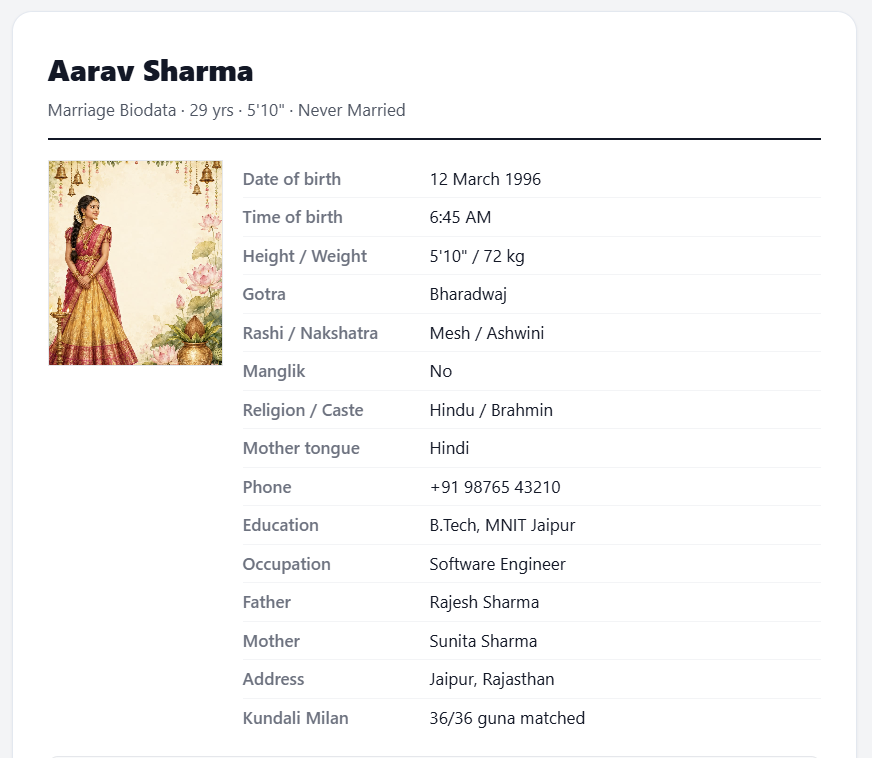Image resolution: width=872 pixels, height=758 pixels.
Task: Select the Rajesh Sharma value
Action: pyautogui.click(x=484, y=602)
